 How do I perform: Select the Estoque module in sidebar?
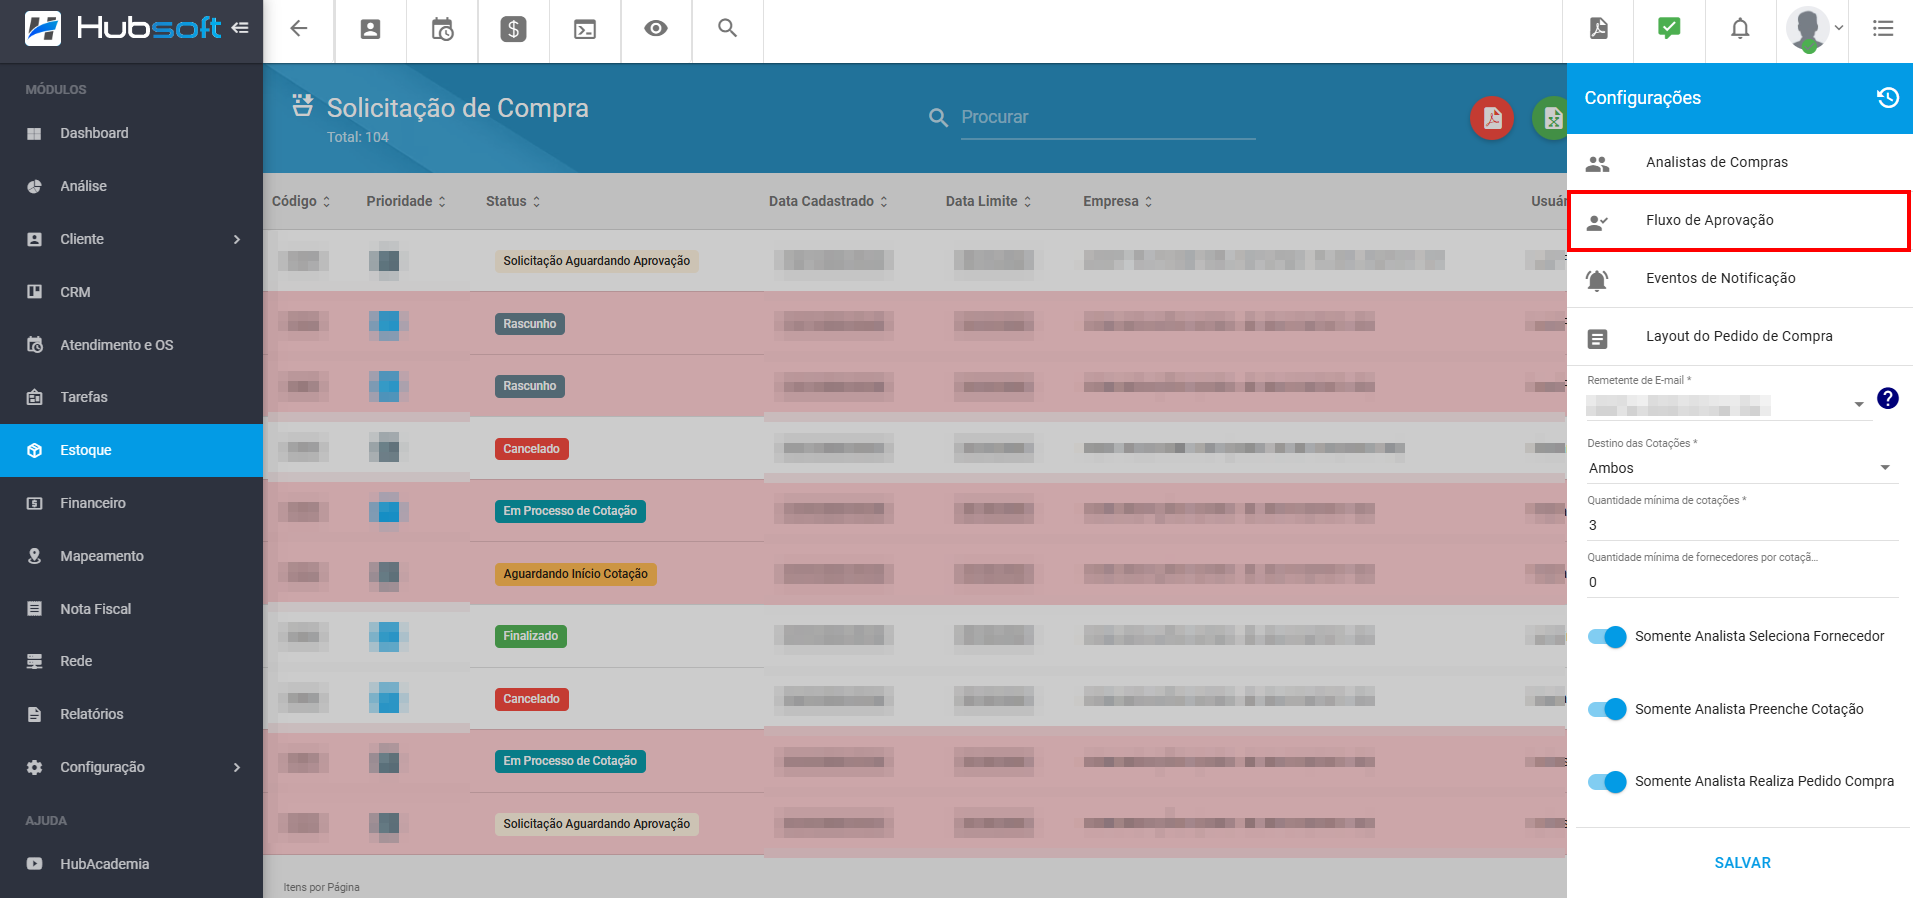coord(131,450)
